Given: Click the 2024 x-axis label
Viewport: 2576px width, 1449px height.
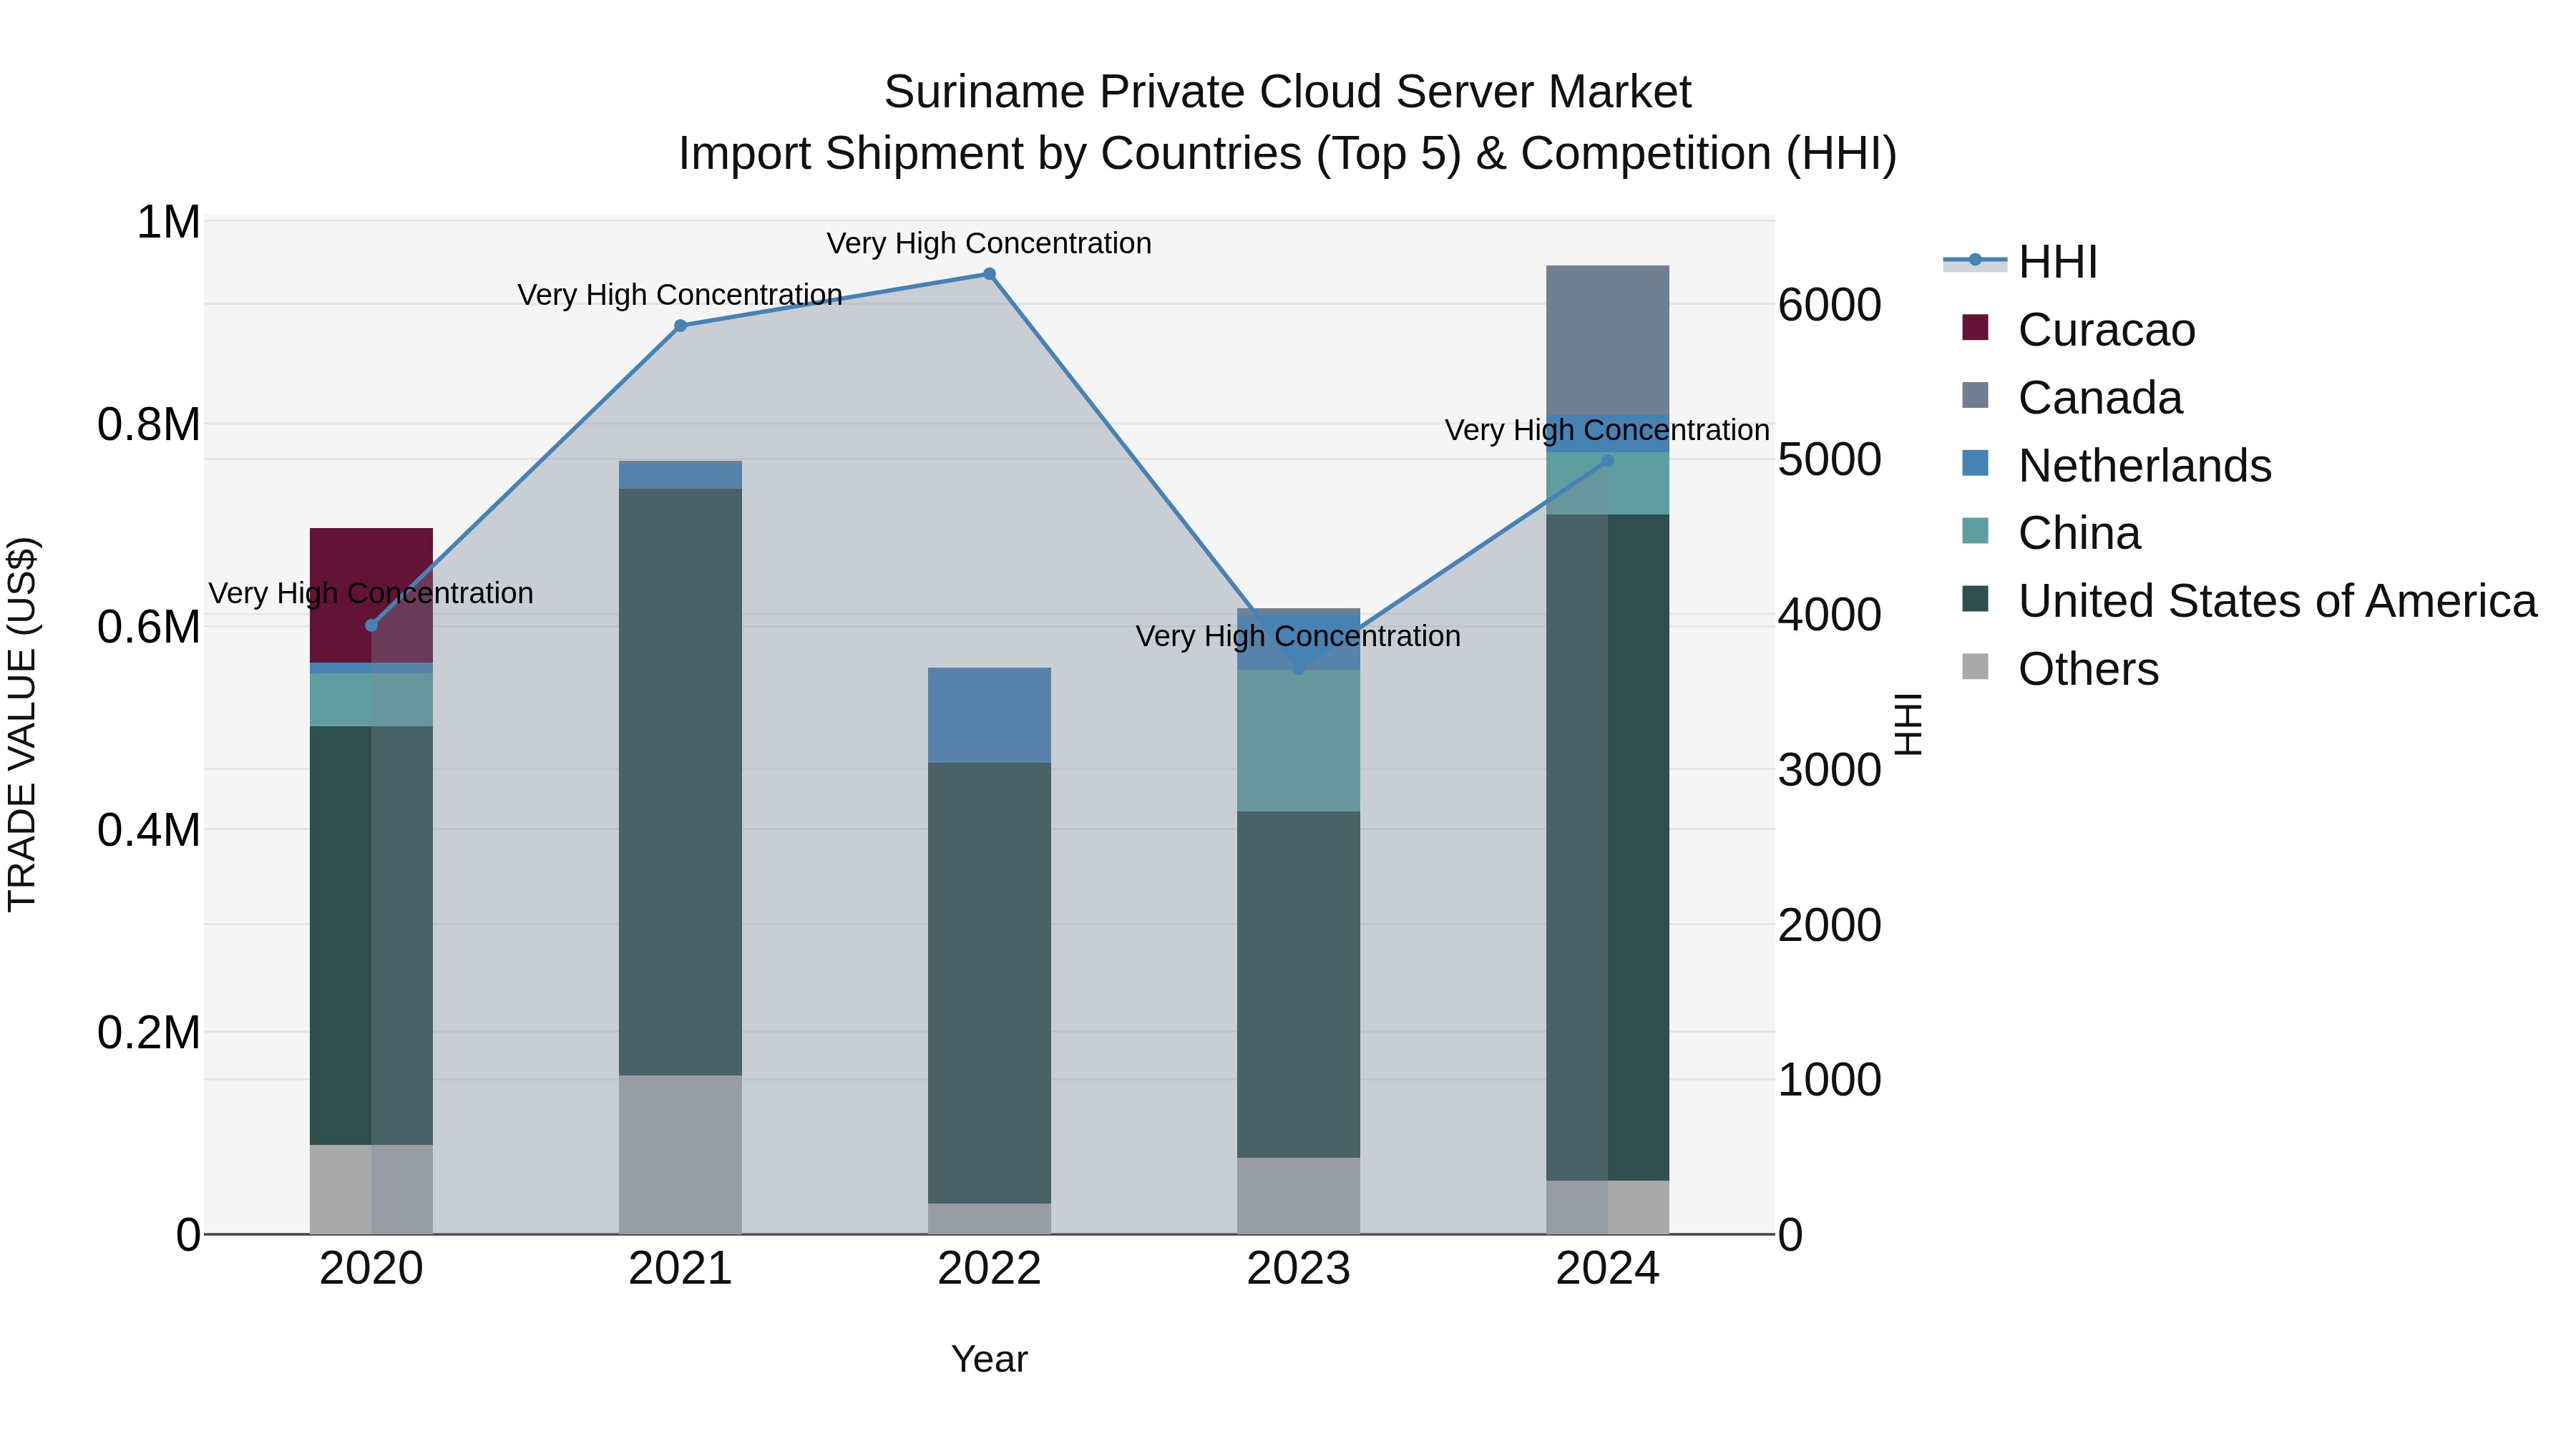Looking at the screenshot, I should [x=1607, y=1269].
